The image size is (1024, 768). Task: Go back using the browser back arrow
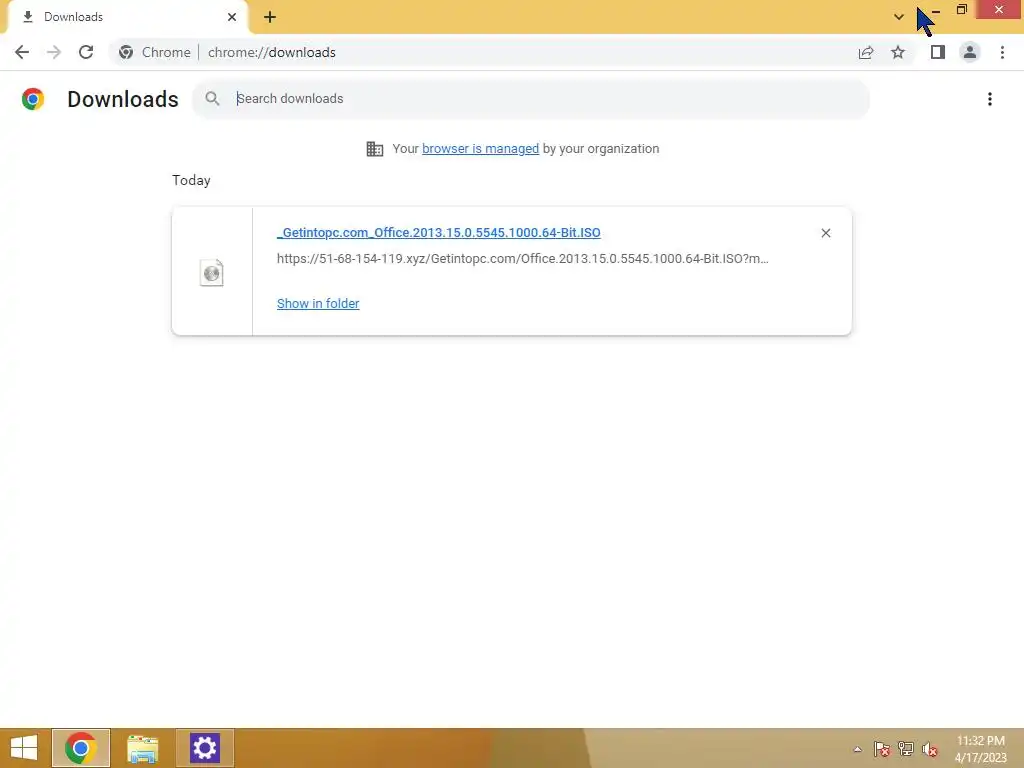pos(22,52)
